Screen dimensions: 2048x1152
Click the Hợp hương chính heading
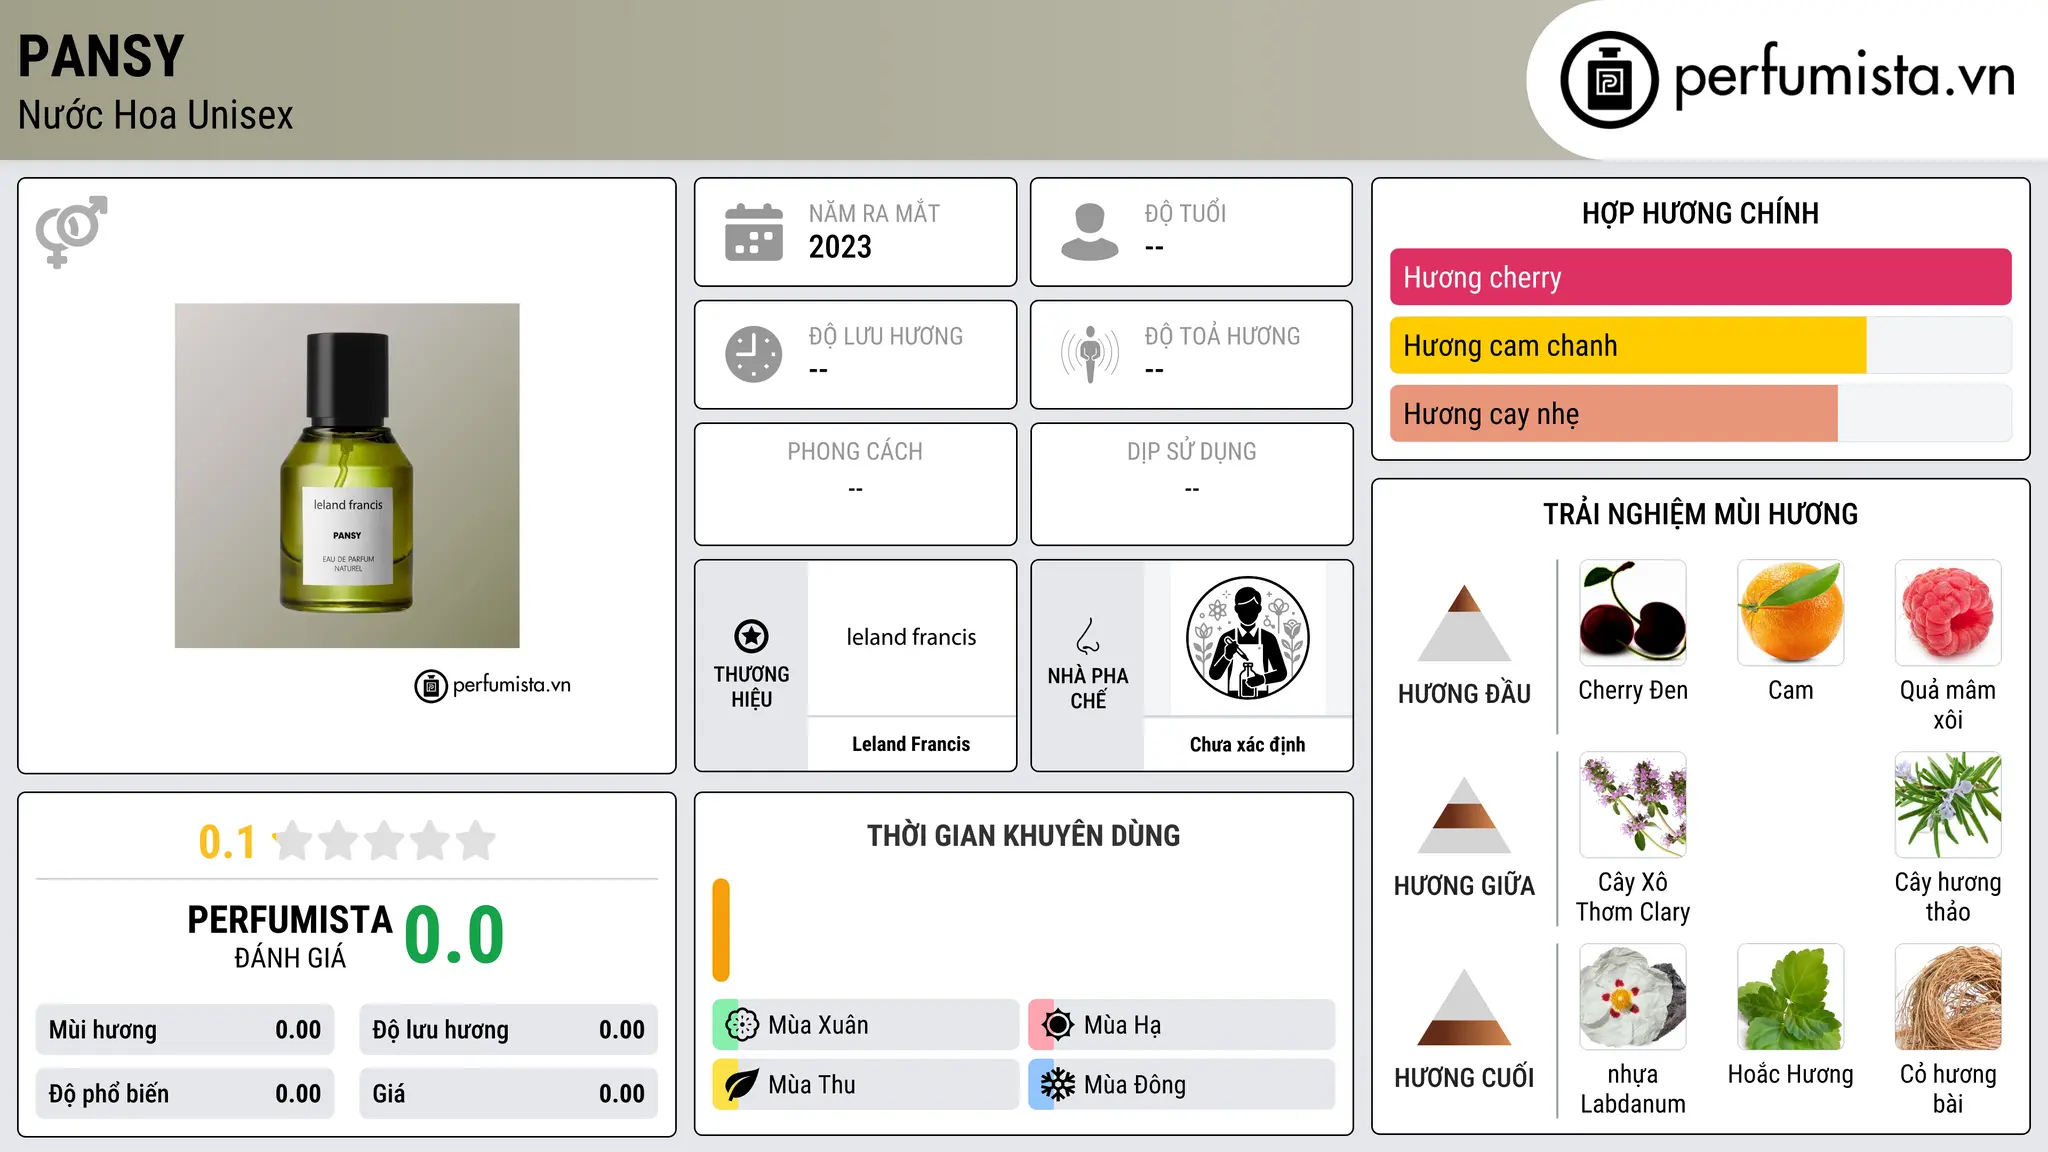tap(1700, 213)
